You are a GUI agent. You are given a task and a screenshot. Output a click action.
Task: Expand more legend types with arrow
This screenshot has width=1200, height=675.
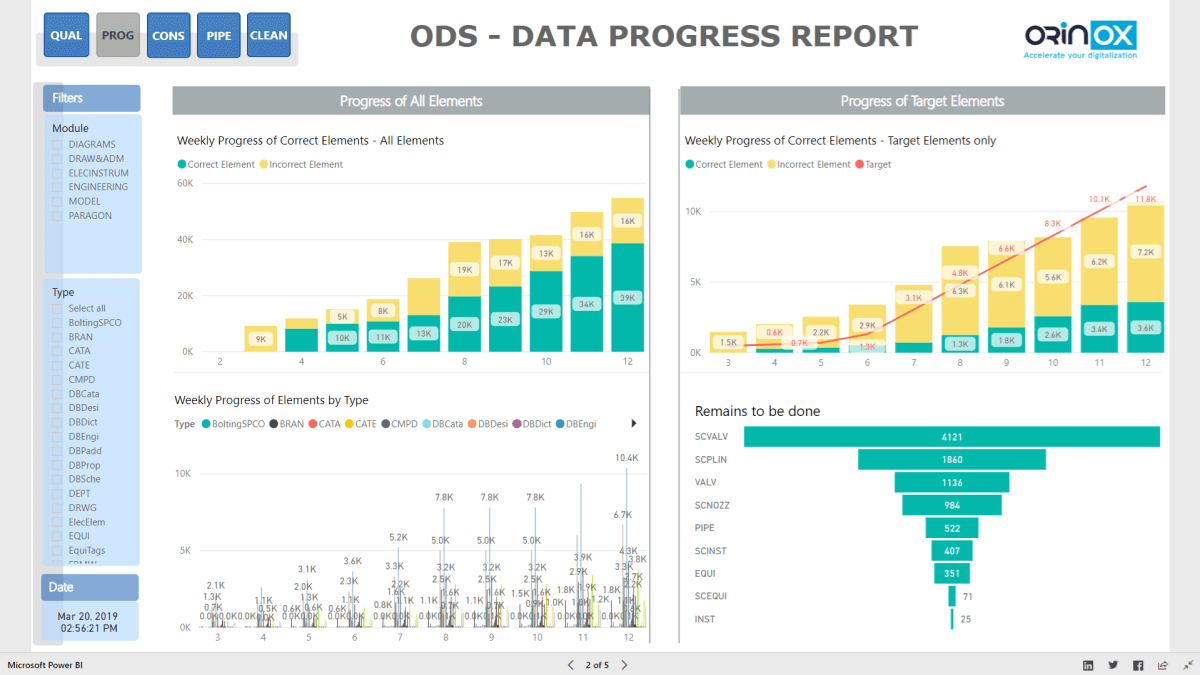click(634, 424)
